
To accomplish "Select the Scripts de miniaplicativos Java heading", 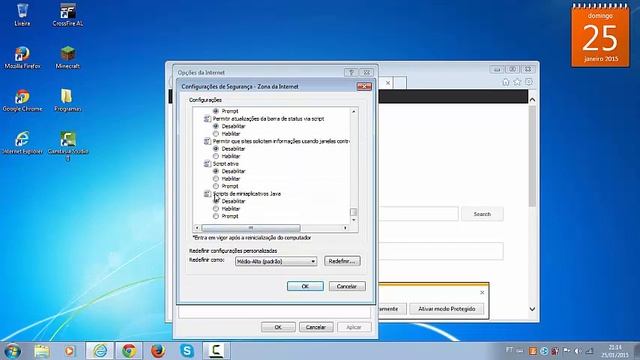I will click(247, 194).
